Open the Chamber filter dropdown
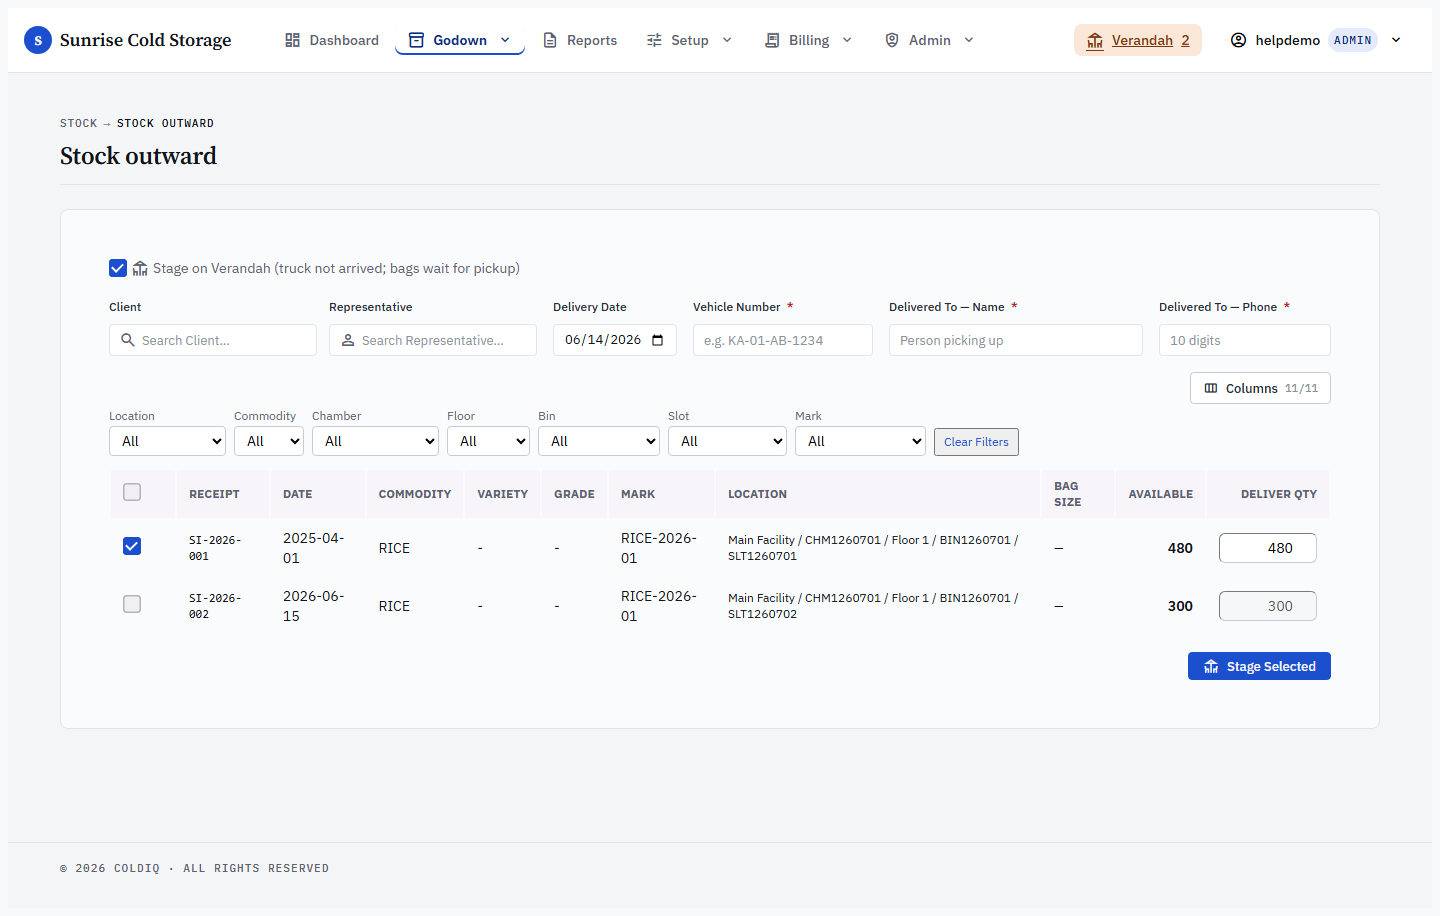 (375, 441)
